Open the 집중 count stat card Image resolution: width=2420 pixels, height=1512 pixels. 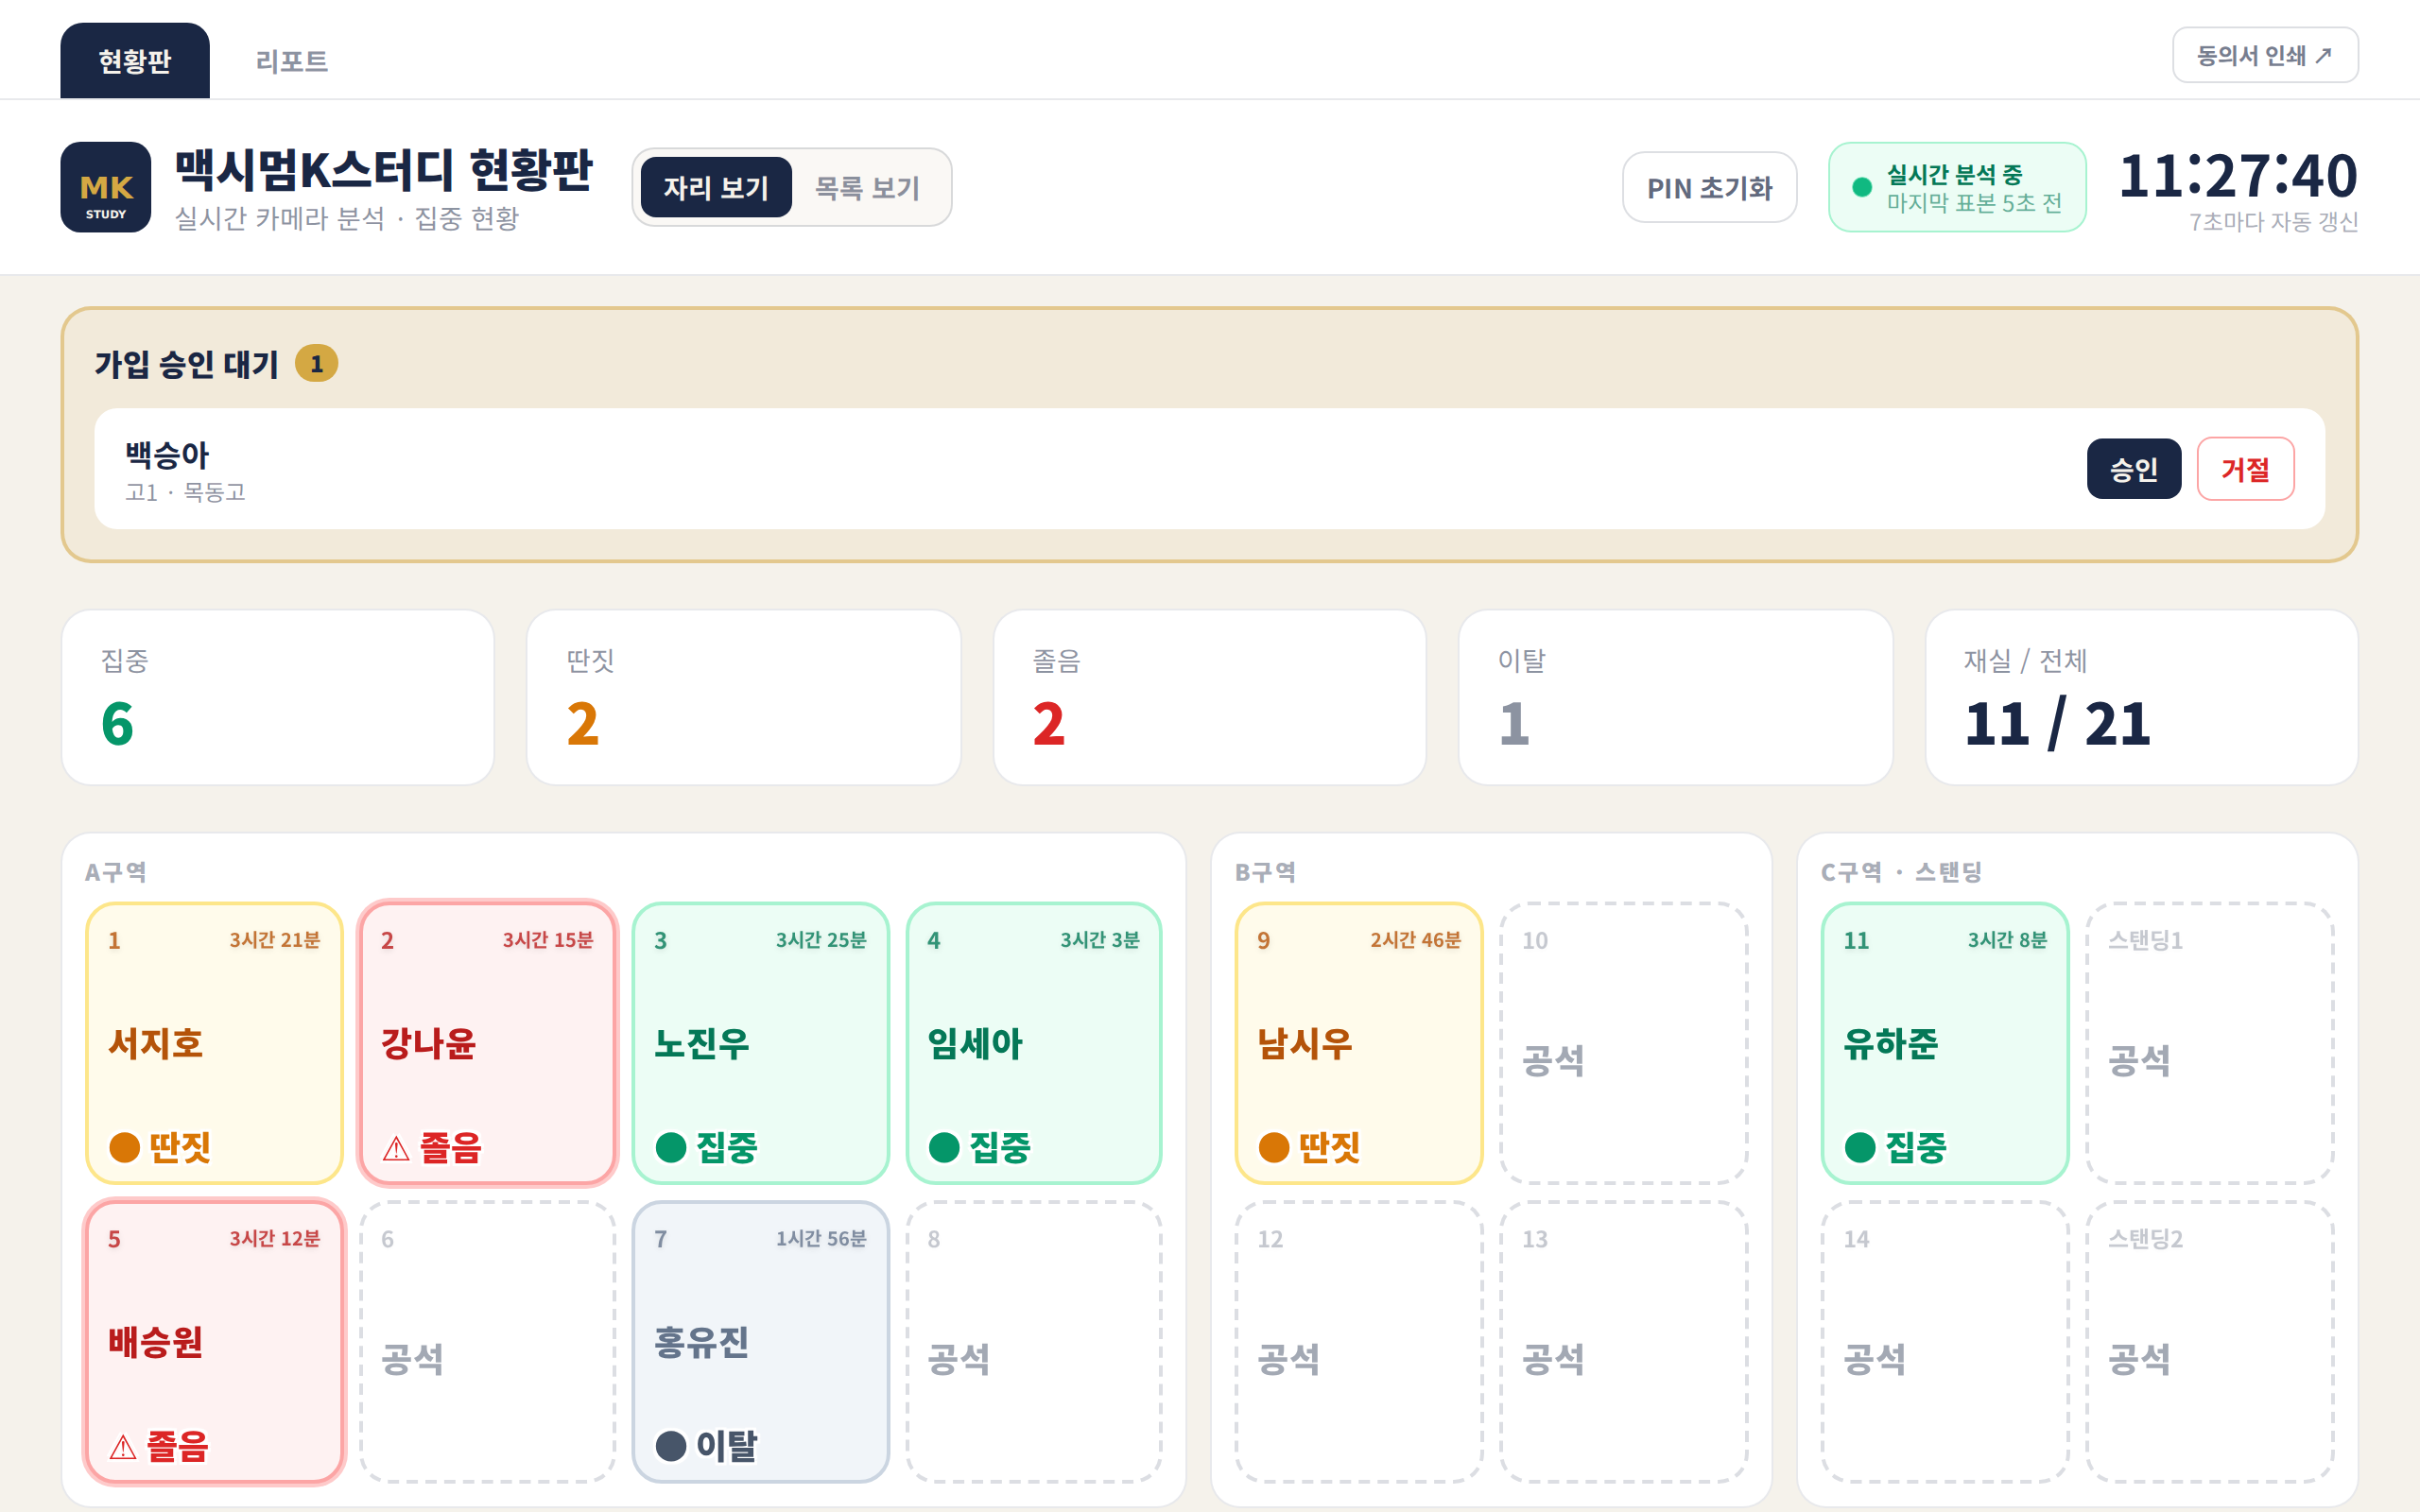pyautogui.click(x=278, y=698)
